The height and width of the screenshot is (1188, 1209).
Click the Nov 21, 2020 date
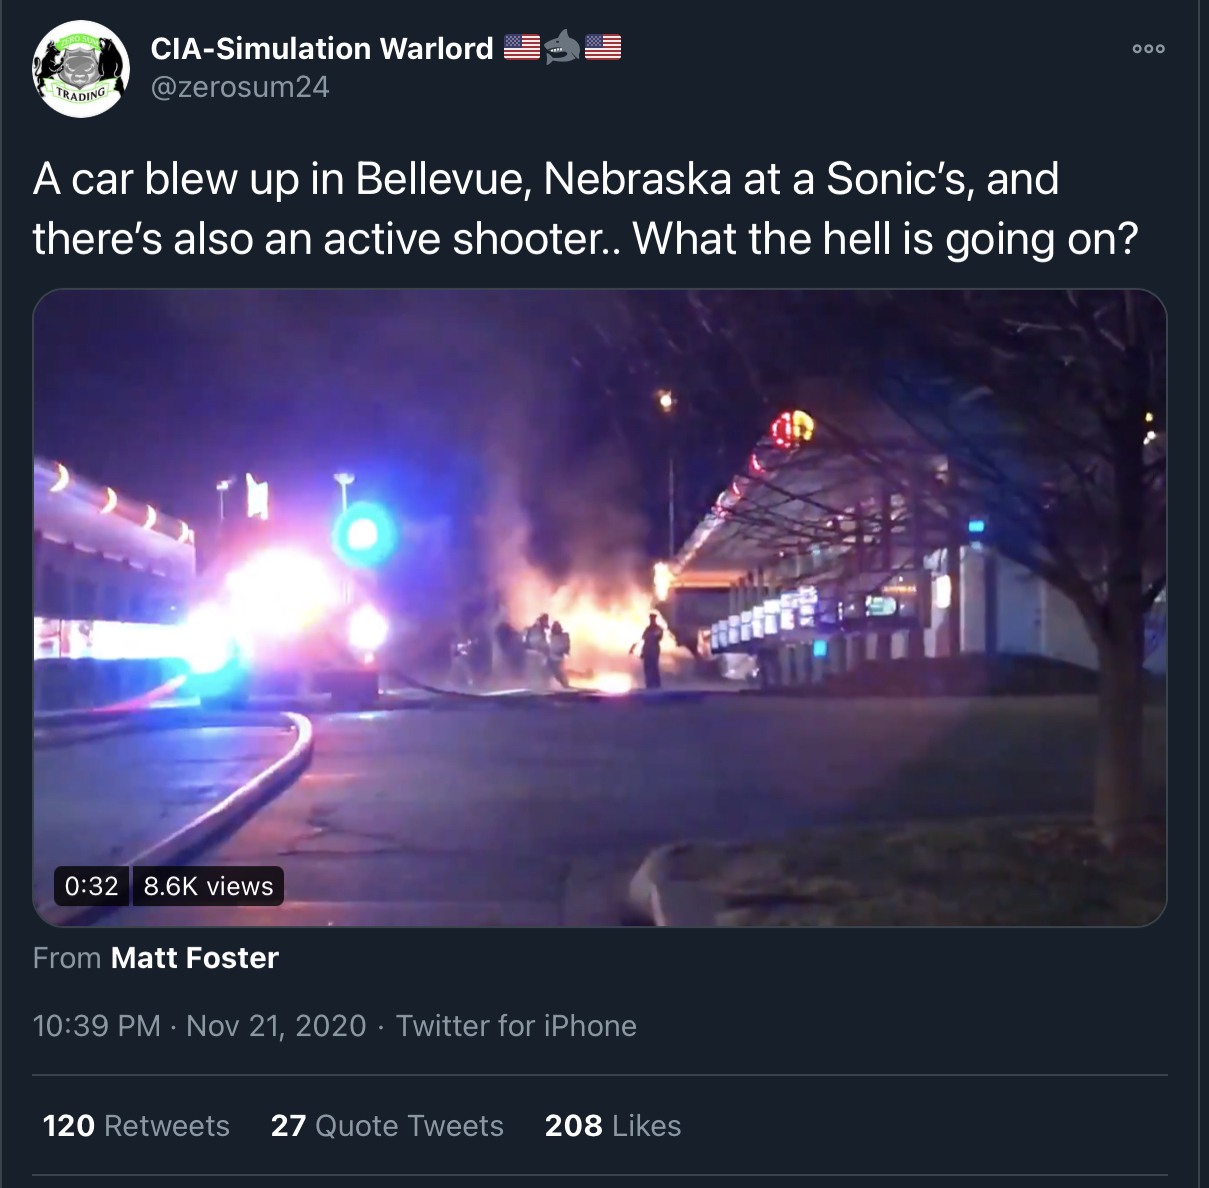276,1026
